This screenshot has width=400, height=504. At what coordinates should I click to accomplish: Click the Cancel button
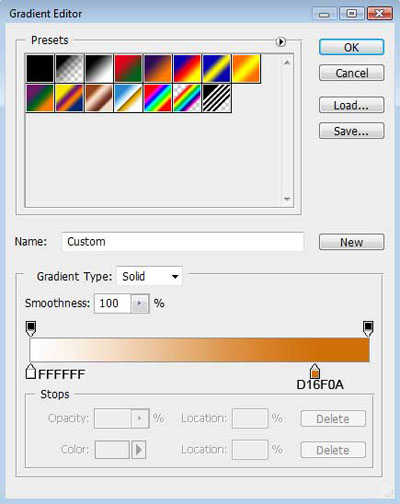click(x=352, y=73)
